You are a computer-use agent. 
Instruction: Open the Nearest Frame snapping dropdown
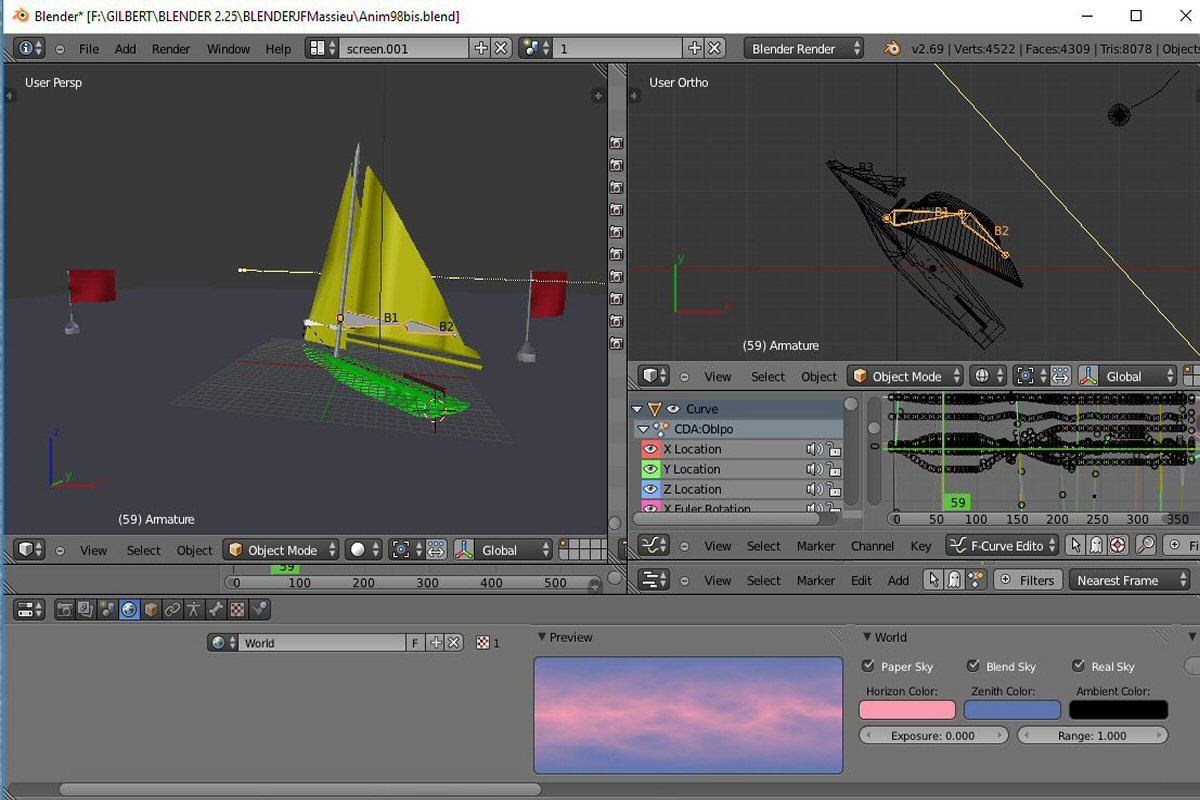[x=1130, y=580]
